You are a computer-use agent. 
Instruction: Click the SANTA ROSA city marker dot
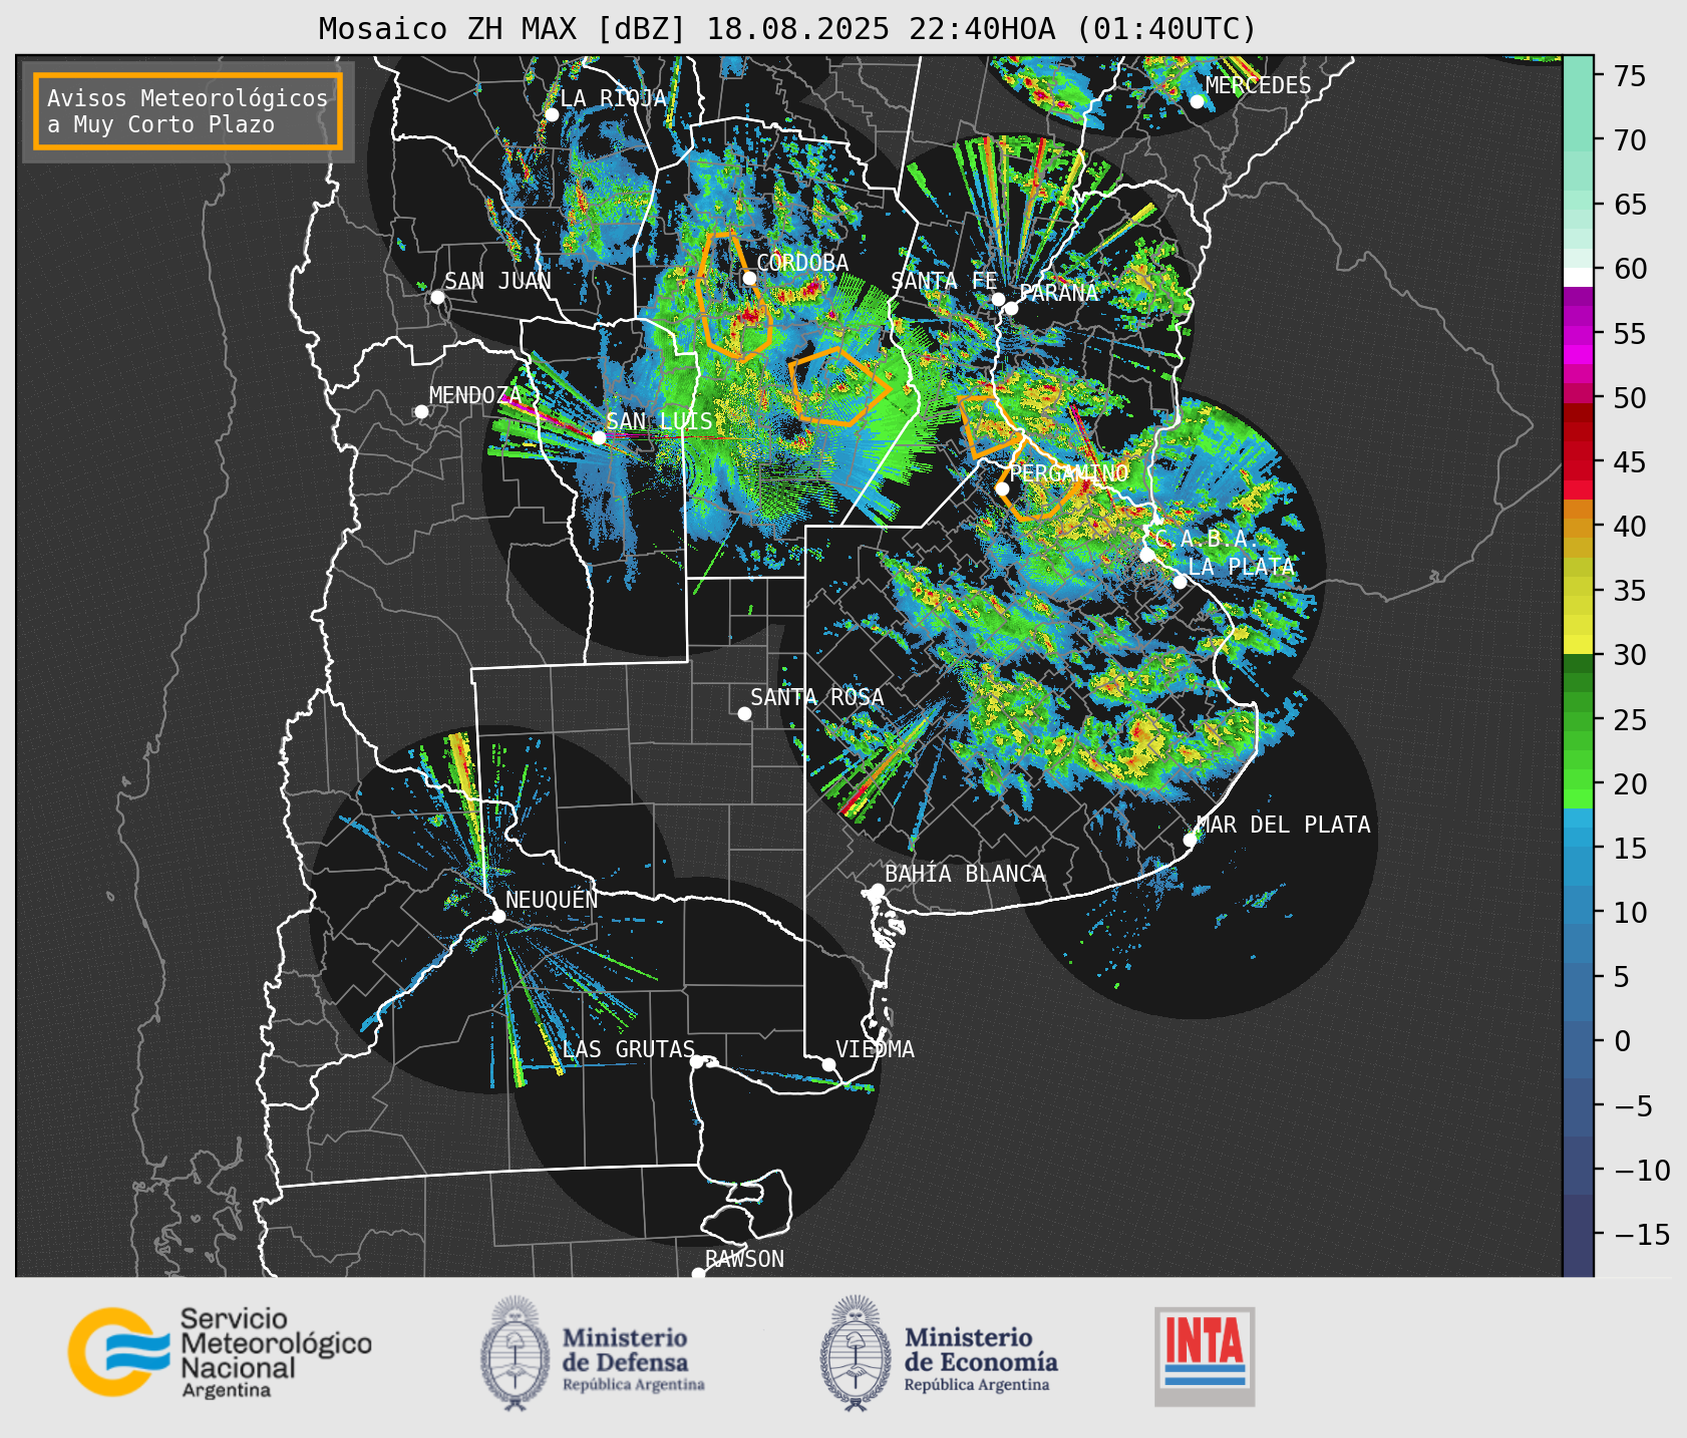click(x=744, y=713)
